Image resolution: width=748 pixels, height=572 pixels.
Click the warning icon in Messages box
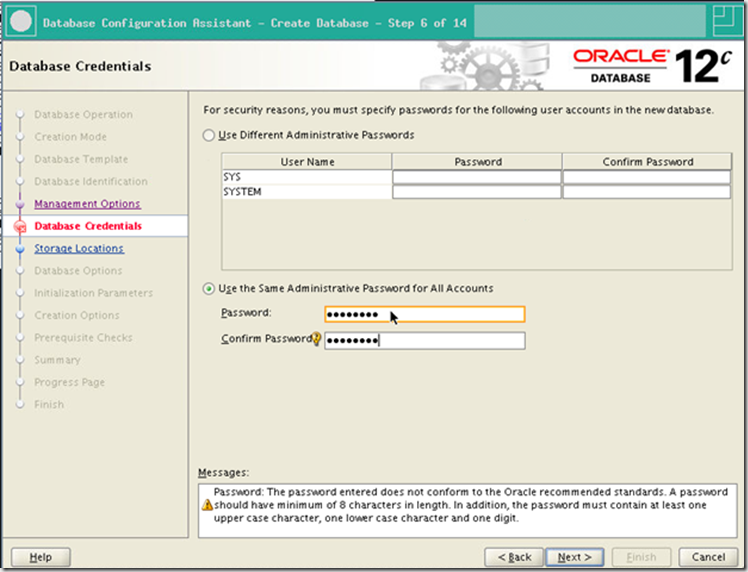(x=207, y=505)
